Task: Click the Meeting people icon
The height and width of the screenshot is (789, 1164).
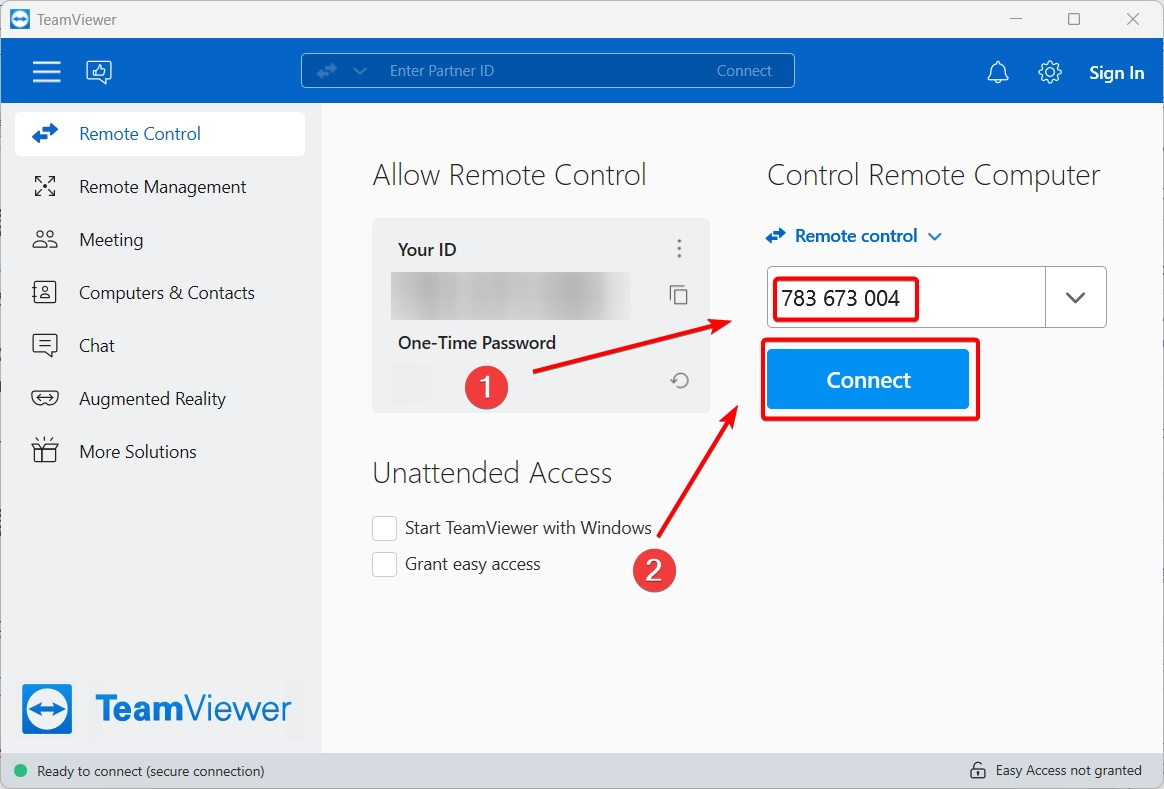Action: (45, 239)
